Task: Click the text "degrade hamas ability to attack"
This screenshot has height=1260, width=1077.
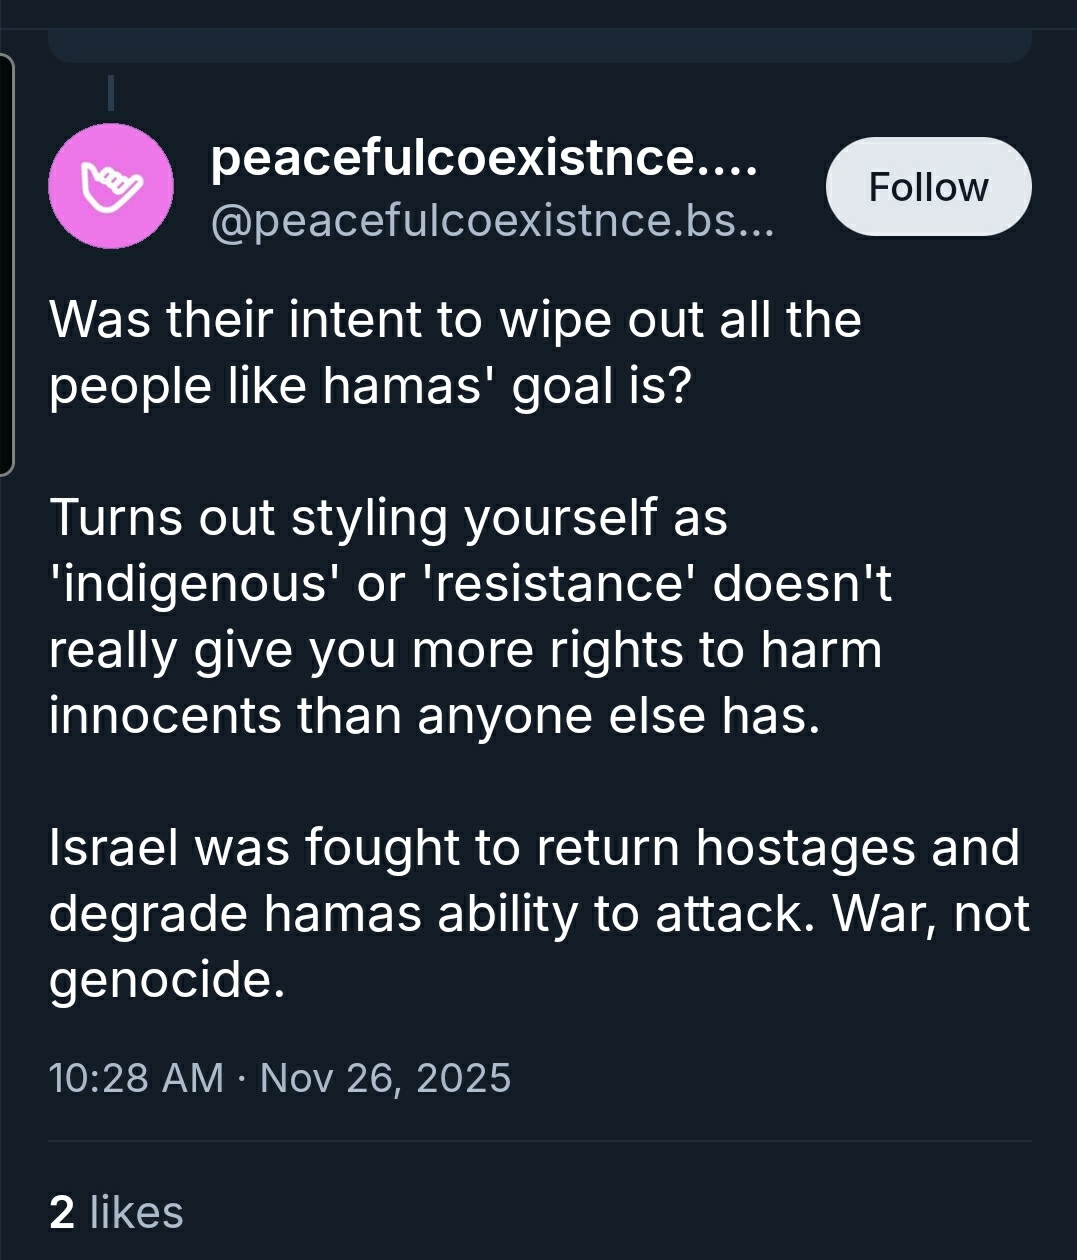Action: [x=426, y=914]
